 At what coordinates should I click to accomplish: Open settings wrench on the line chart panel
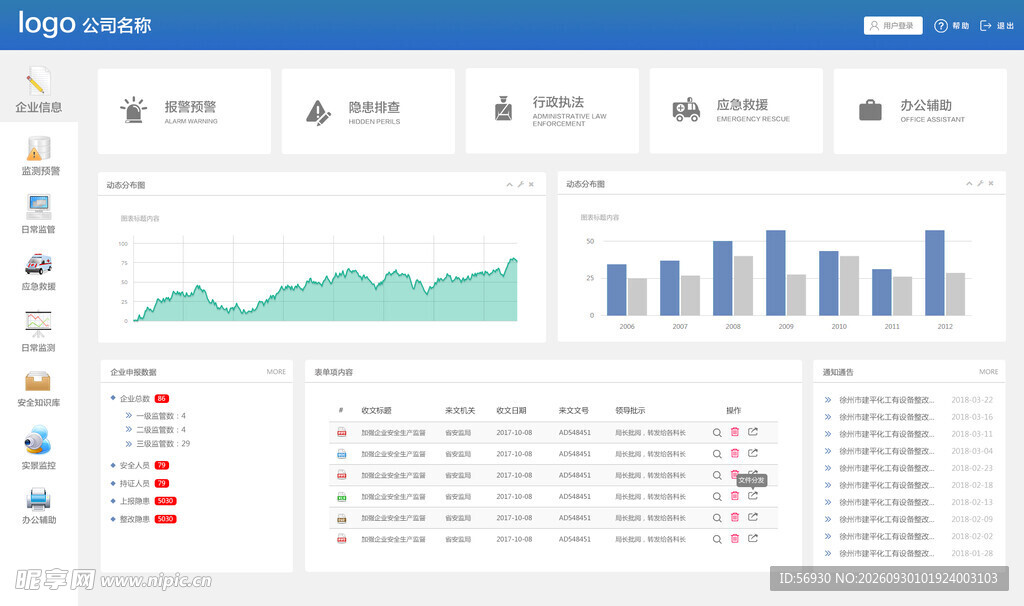pyautogui.click(x=520, y=185)
